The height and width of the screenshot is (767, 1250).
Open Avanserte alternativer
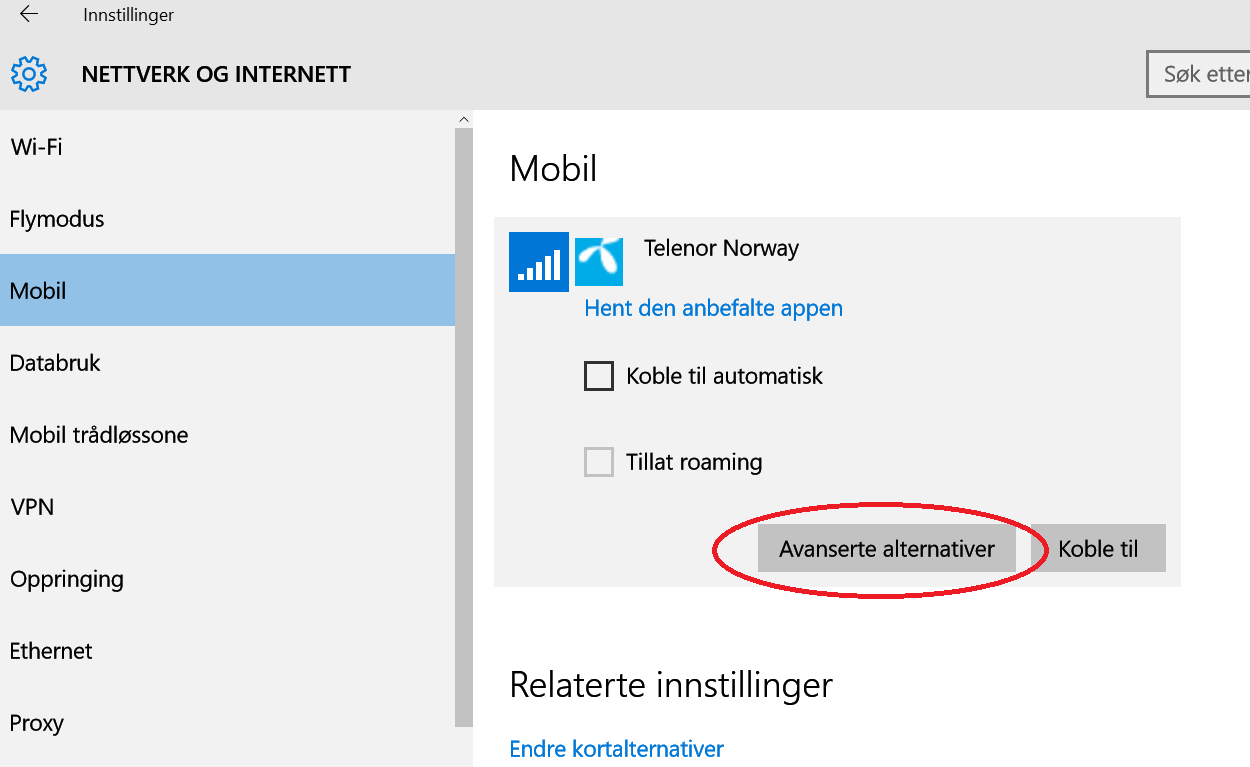[887, 548]
